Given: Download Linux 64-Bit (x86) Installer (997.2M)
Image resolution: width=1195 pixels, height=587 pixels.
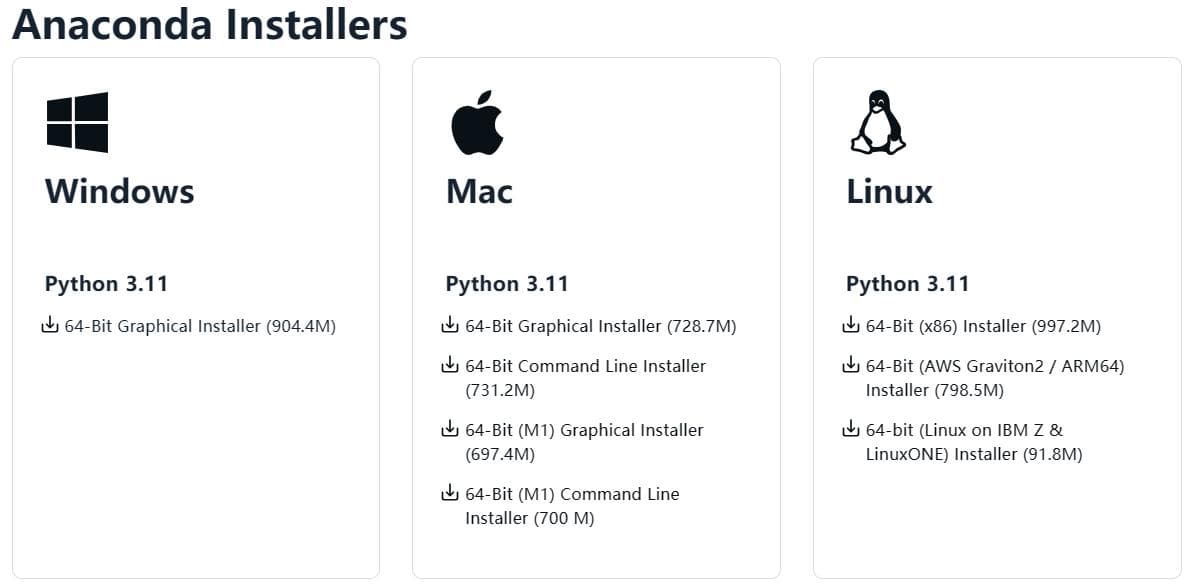Looking at the screenshot, I should (984, 326).
